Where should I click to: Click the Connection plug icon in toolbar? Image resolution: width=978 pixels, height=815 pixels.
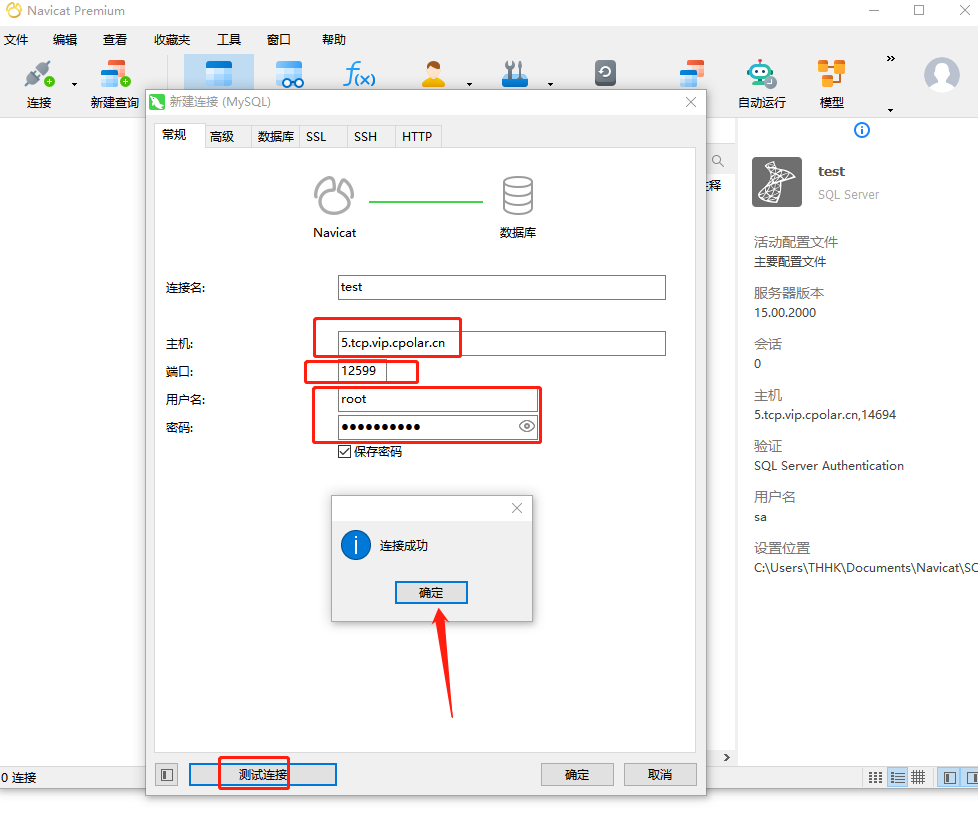click(39, 74)
